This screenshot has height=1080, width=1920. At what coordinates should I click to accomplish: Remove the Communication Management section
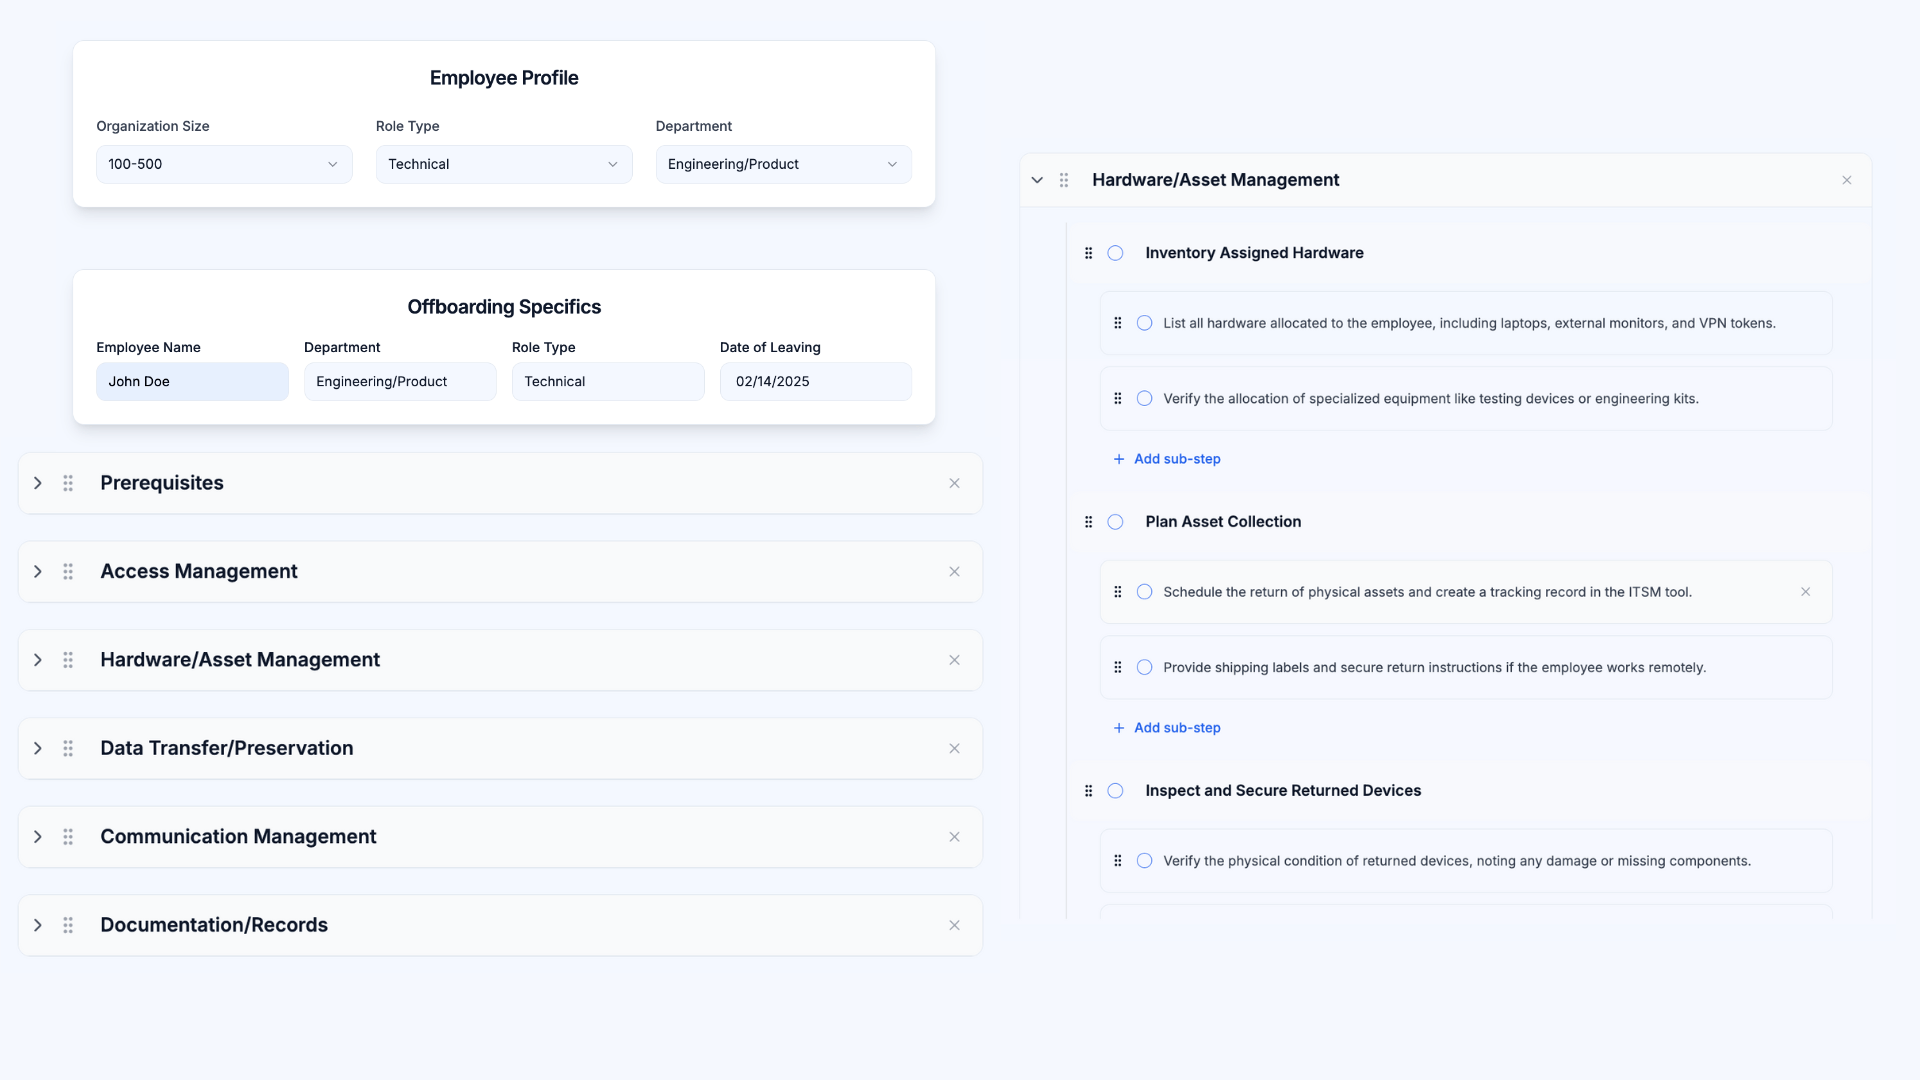pyautogui.click(x=955, y=837)
